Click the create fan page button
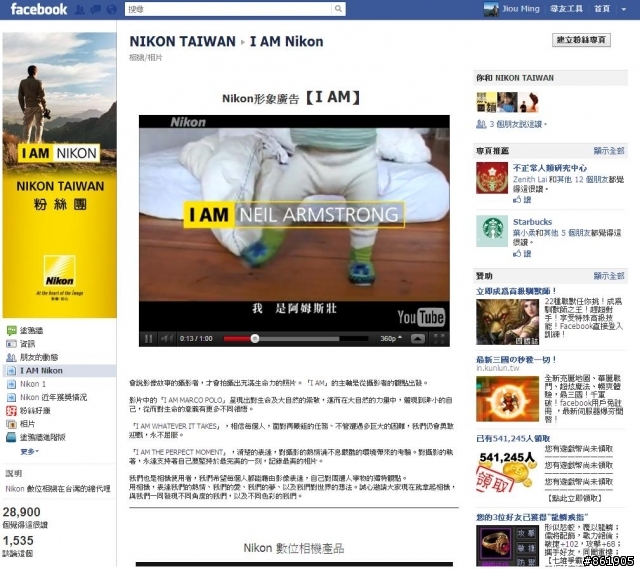640x569 pixels. 581,40
